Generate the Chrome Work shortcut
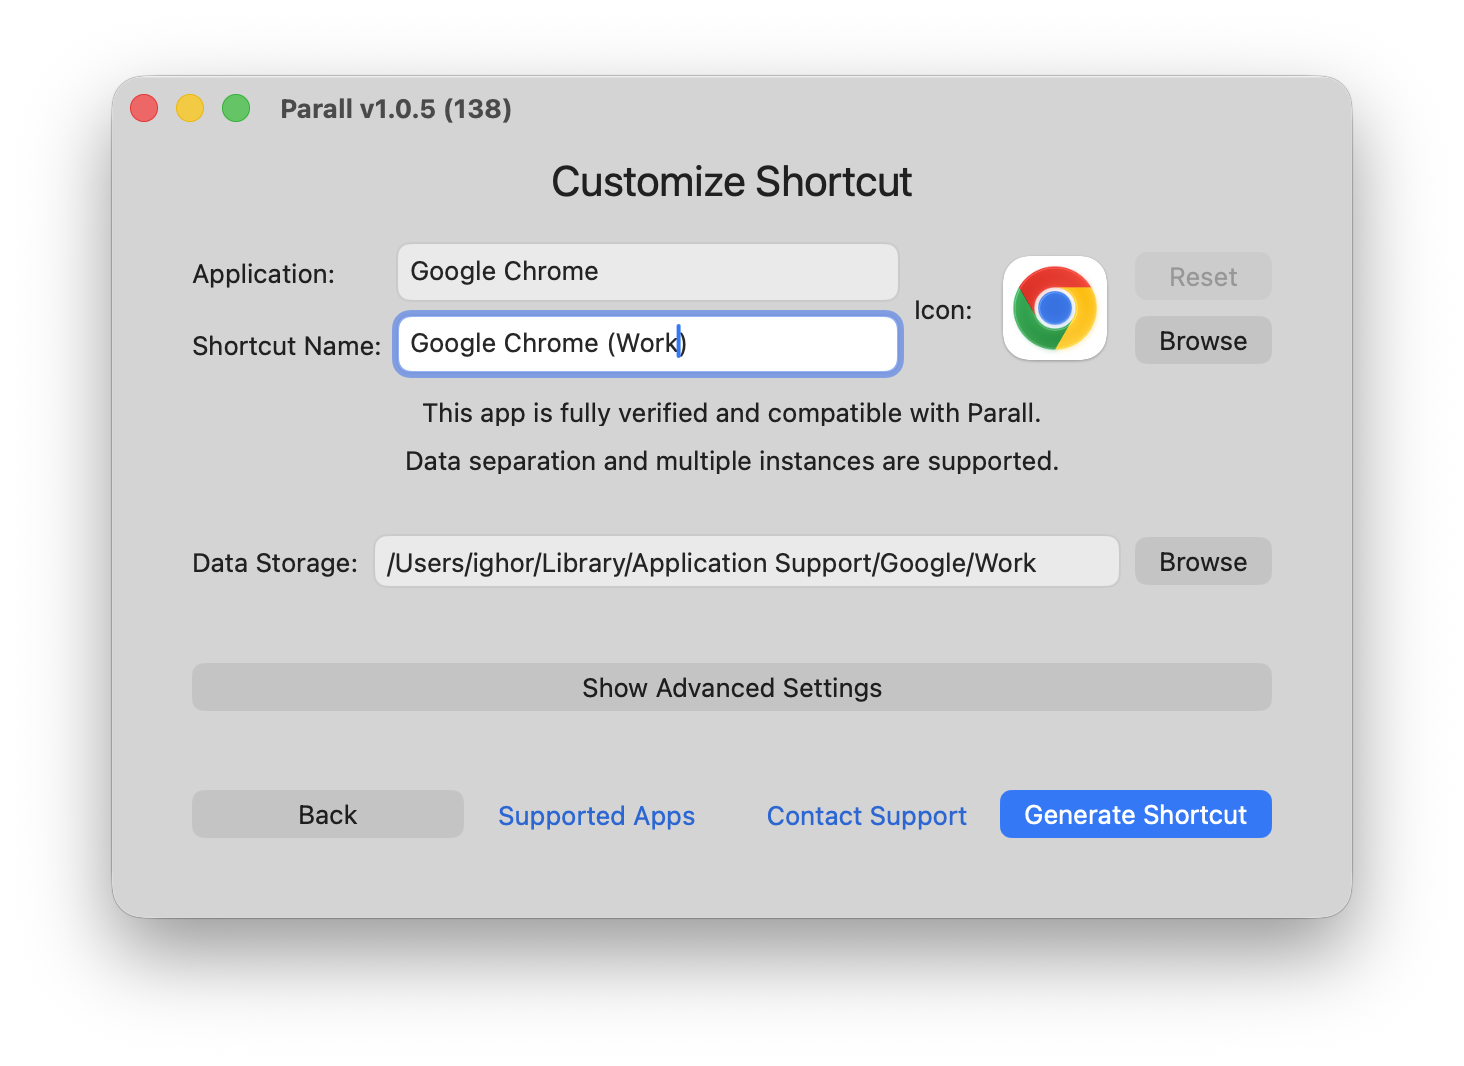 (x=1135, y=814)
